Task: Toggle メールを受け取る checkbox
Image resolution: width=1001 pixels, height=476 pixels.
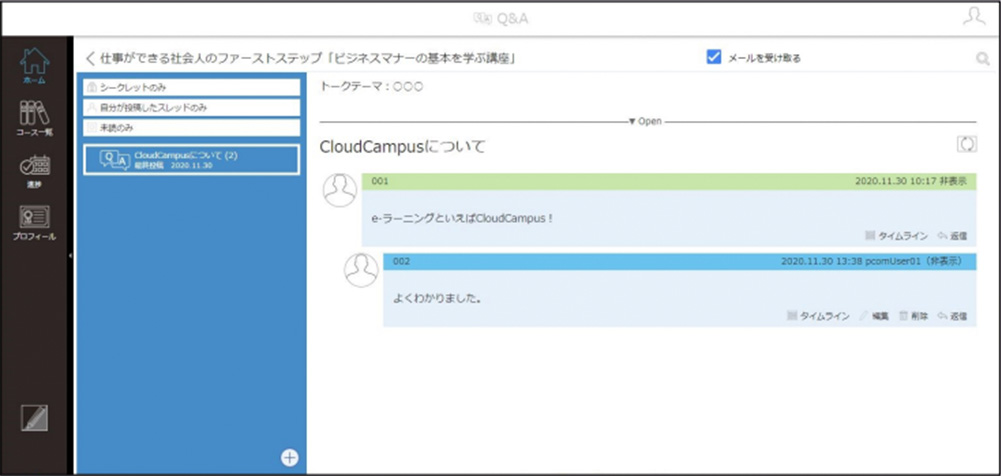Action: tap(714, 57)
